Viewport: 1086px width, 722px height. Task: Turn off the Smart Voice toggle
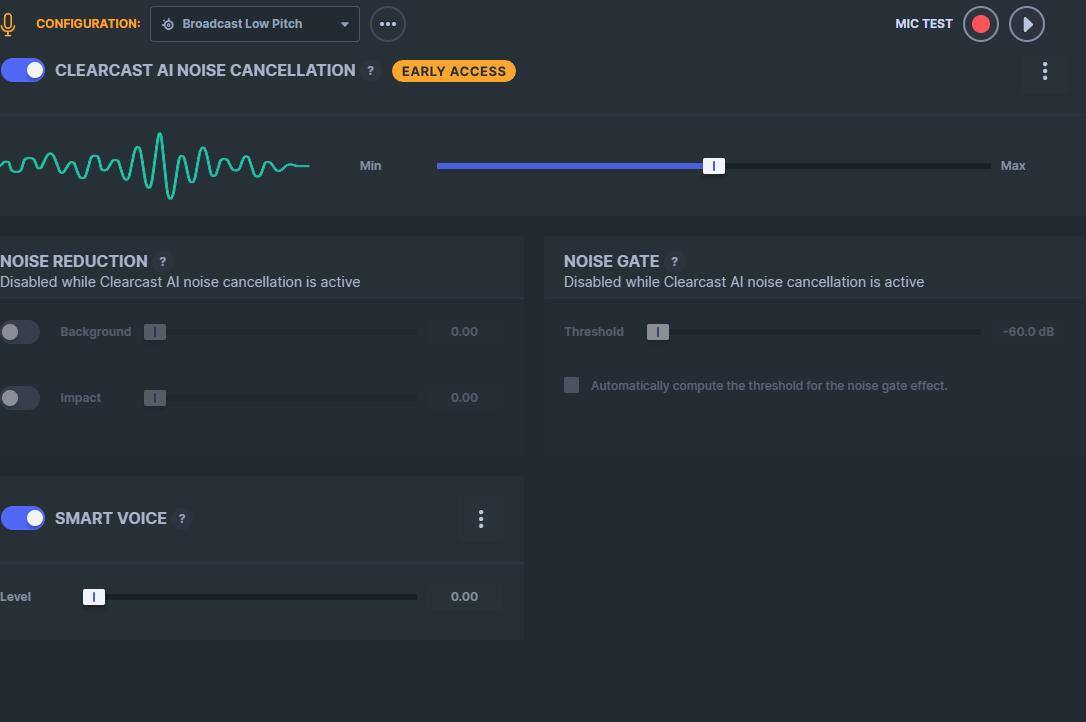tap(23, 518)
